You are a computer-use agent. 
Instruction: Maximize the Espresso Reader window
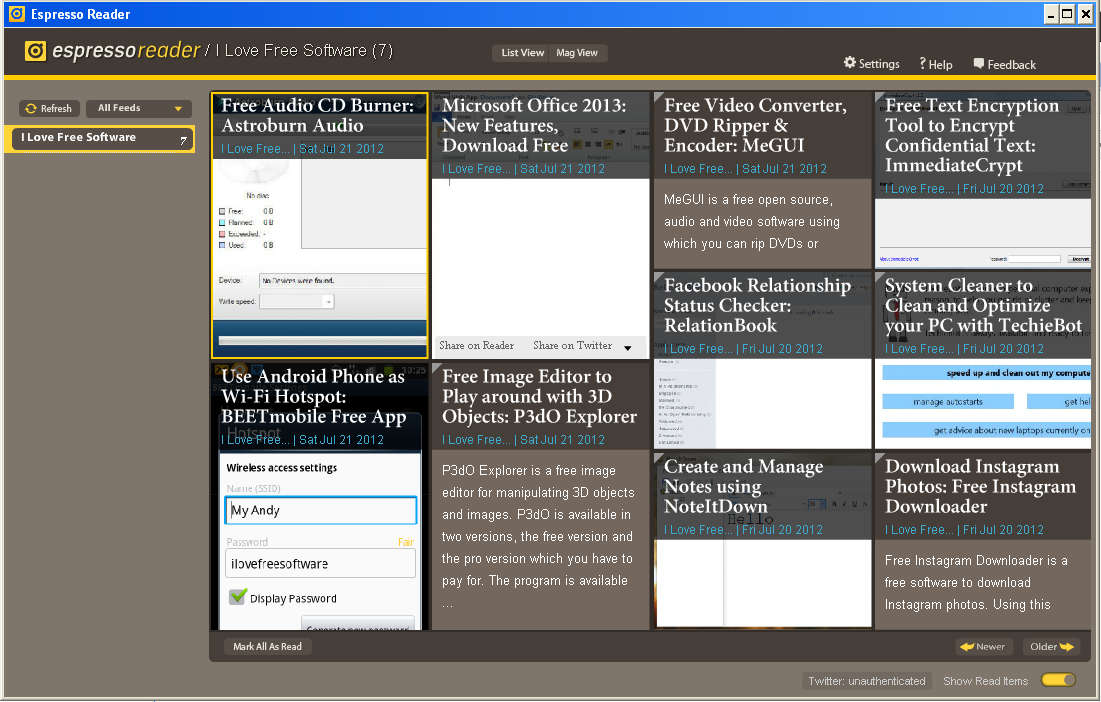point(1067,14)
